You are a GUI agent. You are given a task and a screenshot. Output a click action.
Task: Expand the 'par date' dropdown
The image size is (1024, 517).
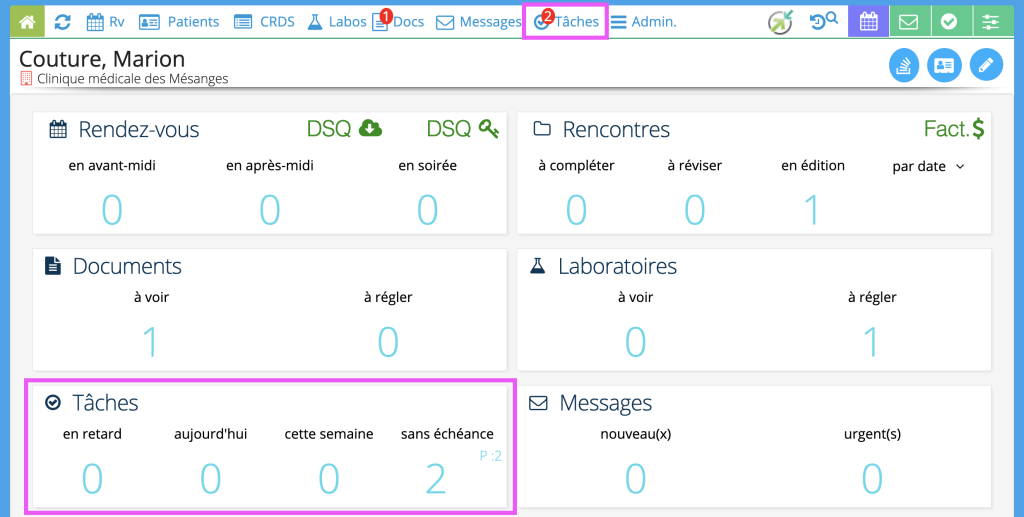(928, 166)
